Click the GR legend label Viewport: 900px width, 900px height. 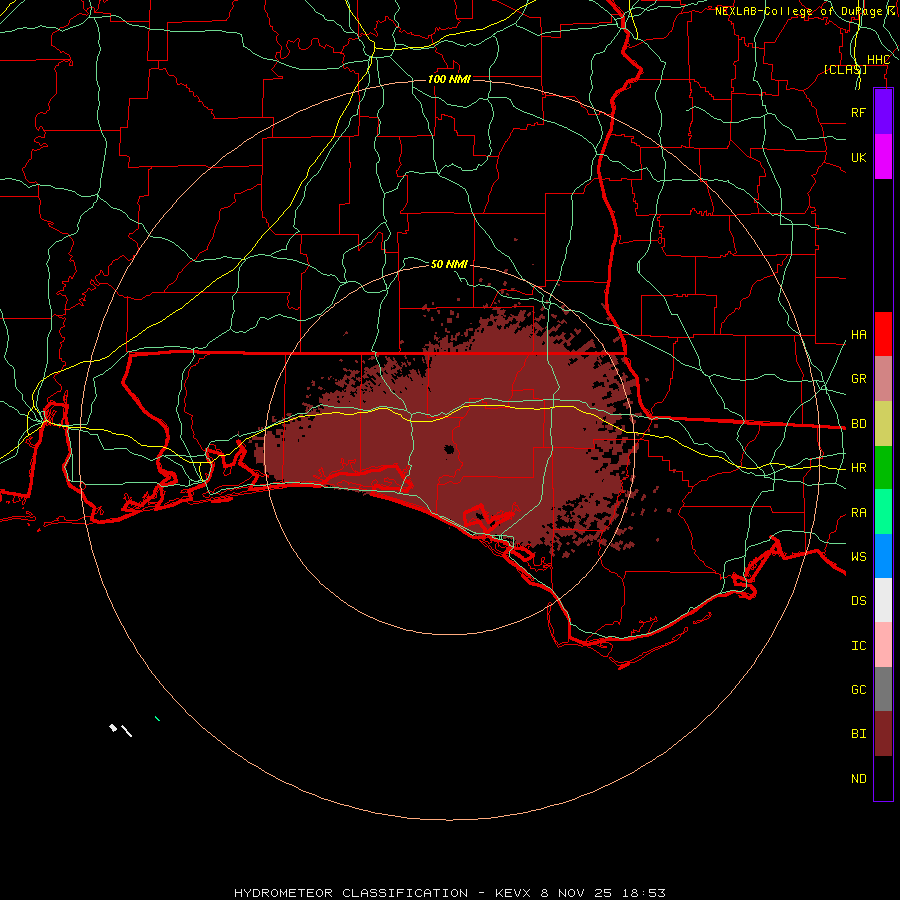point(859,379)
